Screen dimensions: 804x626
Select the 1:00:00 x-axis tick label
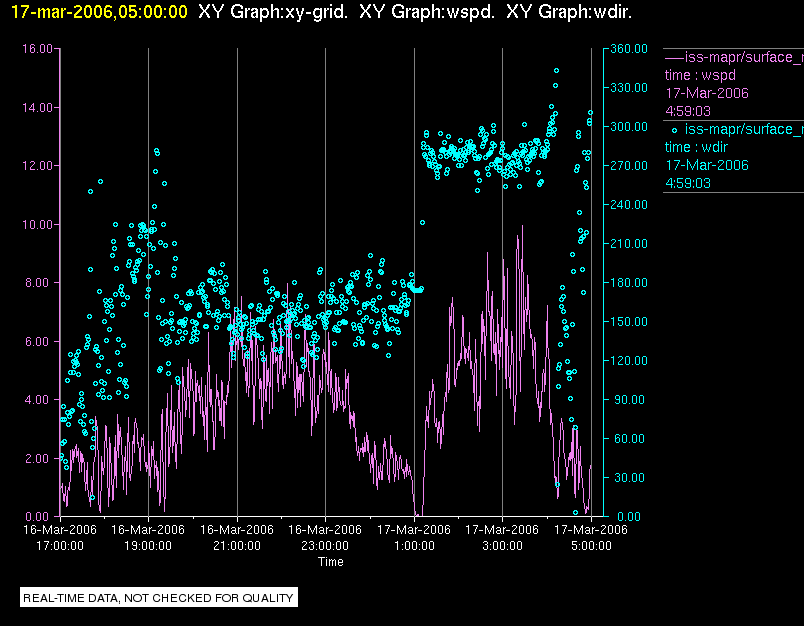(x=414, y=546)
